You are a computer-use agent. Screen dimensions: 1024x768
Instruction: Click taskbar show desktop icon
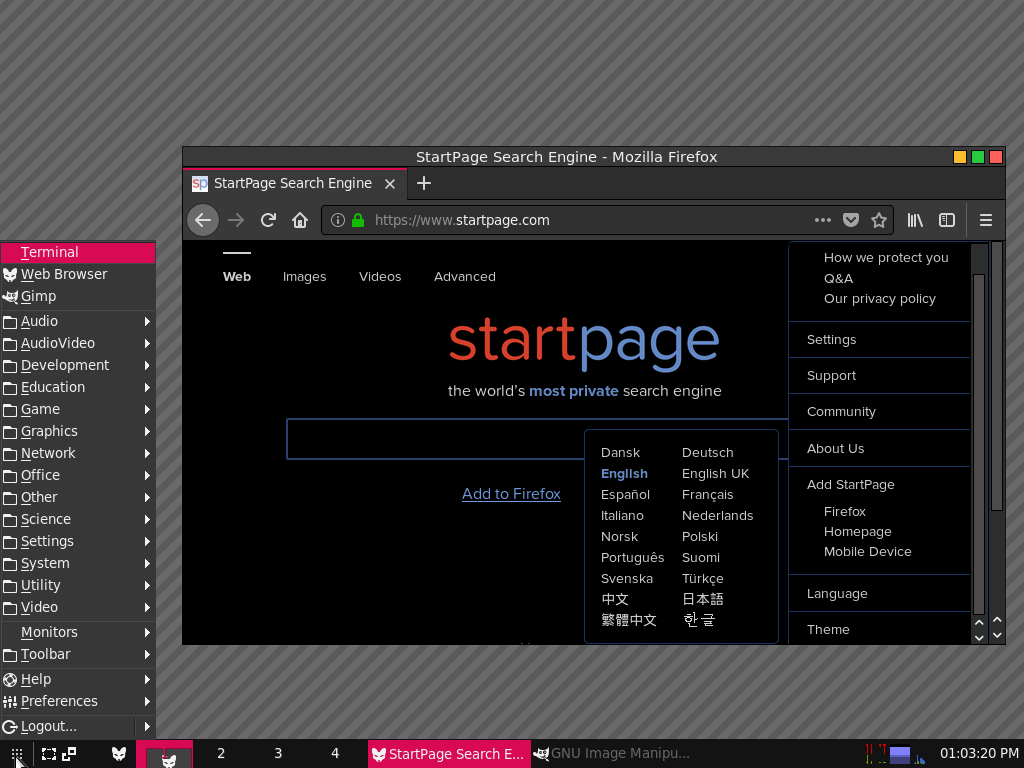[x=49, y=754]
